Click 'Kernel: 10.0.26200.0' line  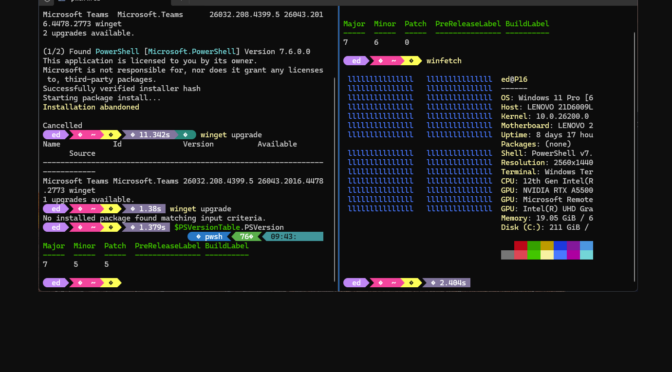pos(545,116)
